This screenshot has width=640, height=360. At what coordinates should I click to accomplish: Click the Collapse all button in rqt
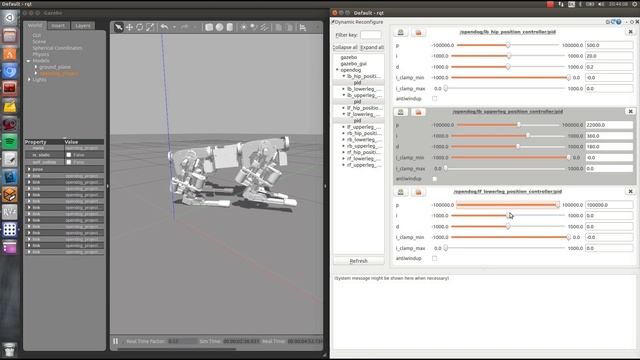coord(345,47)
